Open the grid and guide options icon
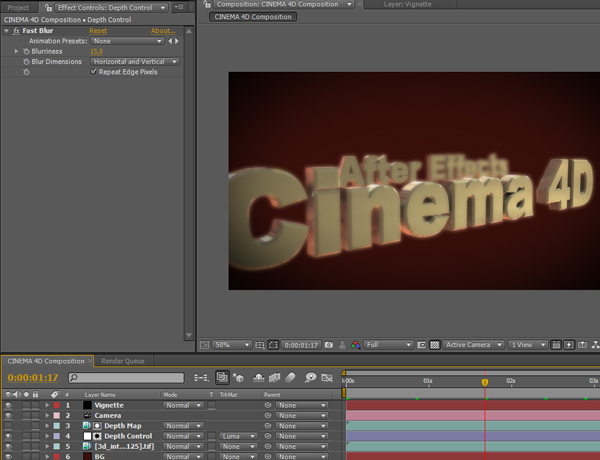600x460 pixels. [260, 345]
